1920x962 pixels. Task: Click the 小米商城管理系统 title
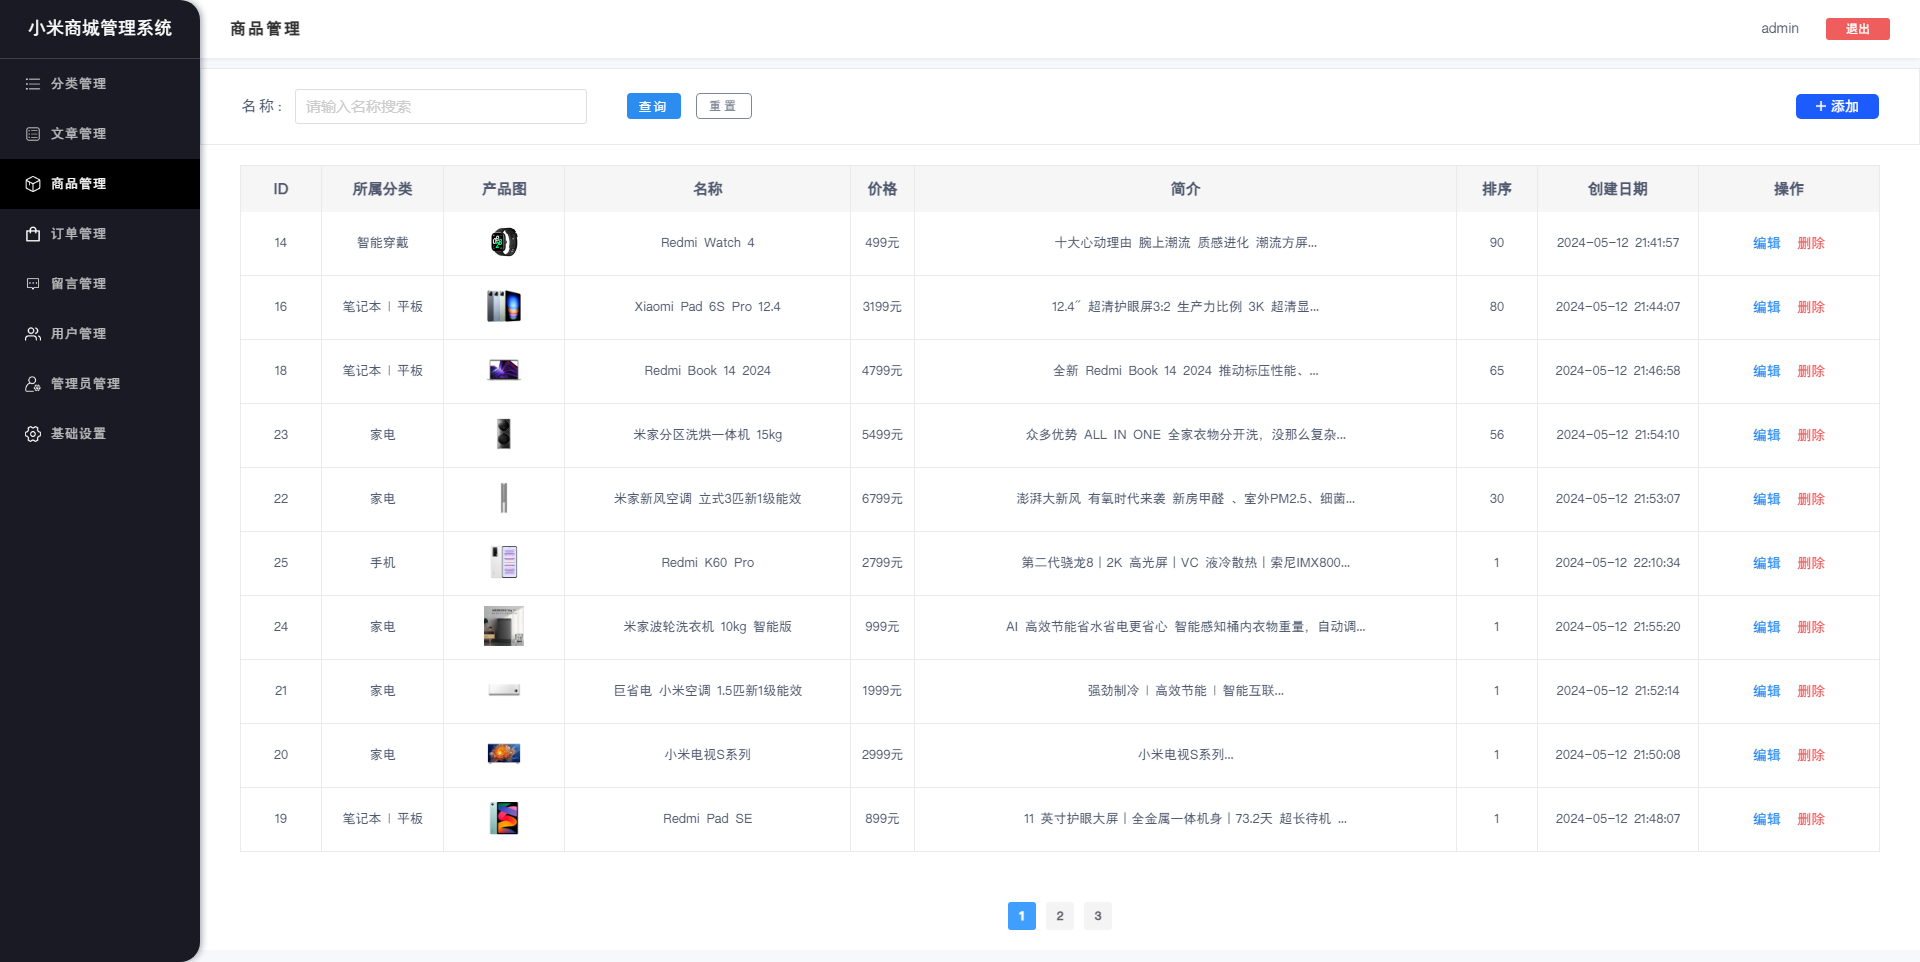[100, 28]
